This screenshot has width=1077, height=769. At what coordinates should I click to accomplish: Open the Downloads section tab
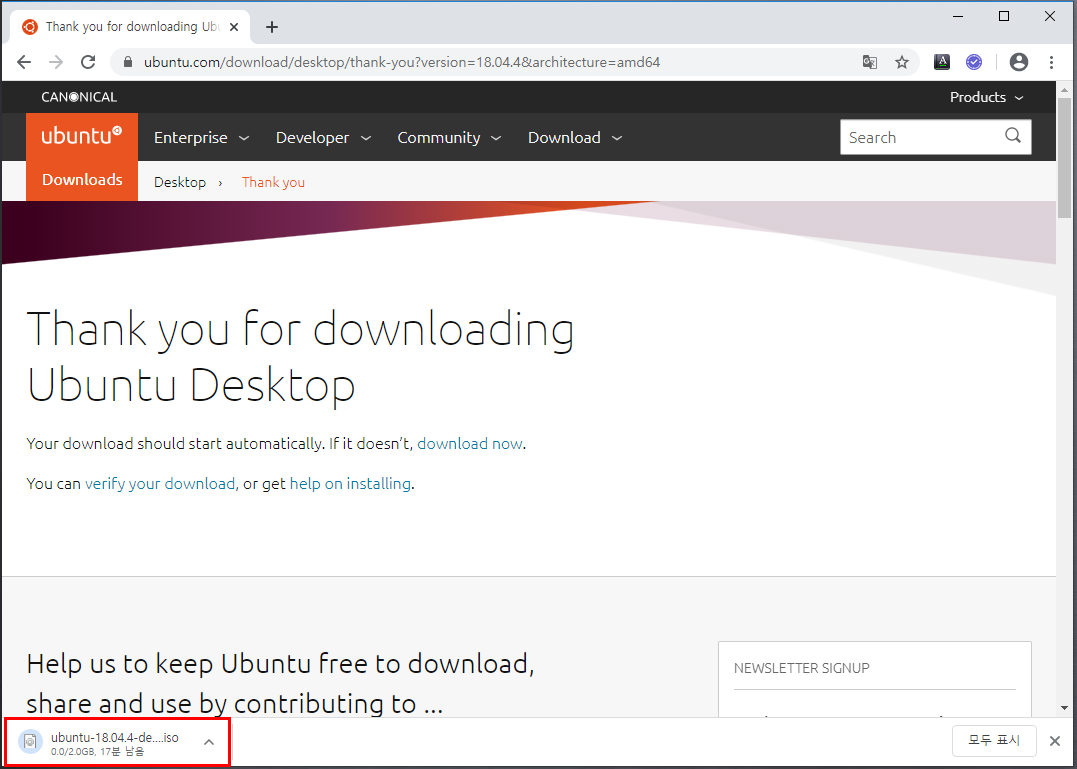(x=82, y=181)
